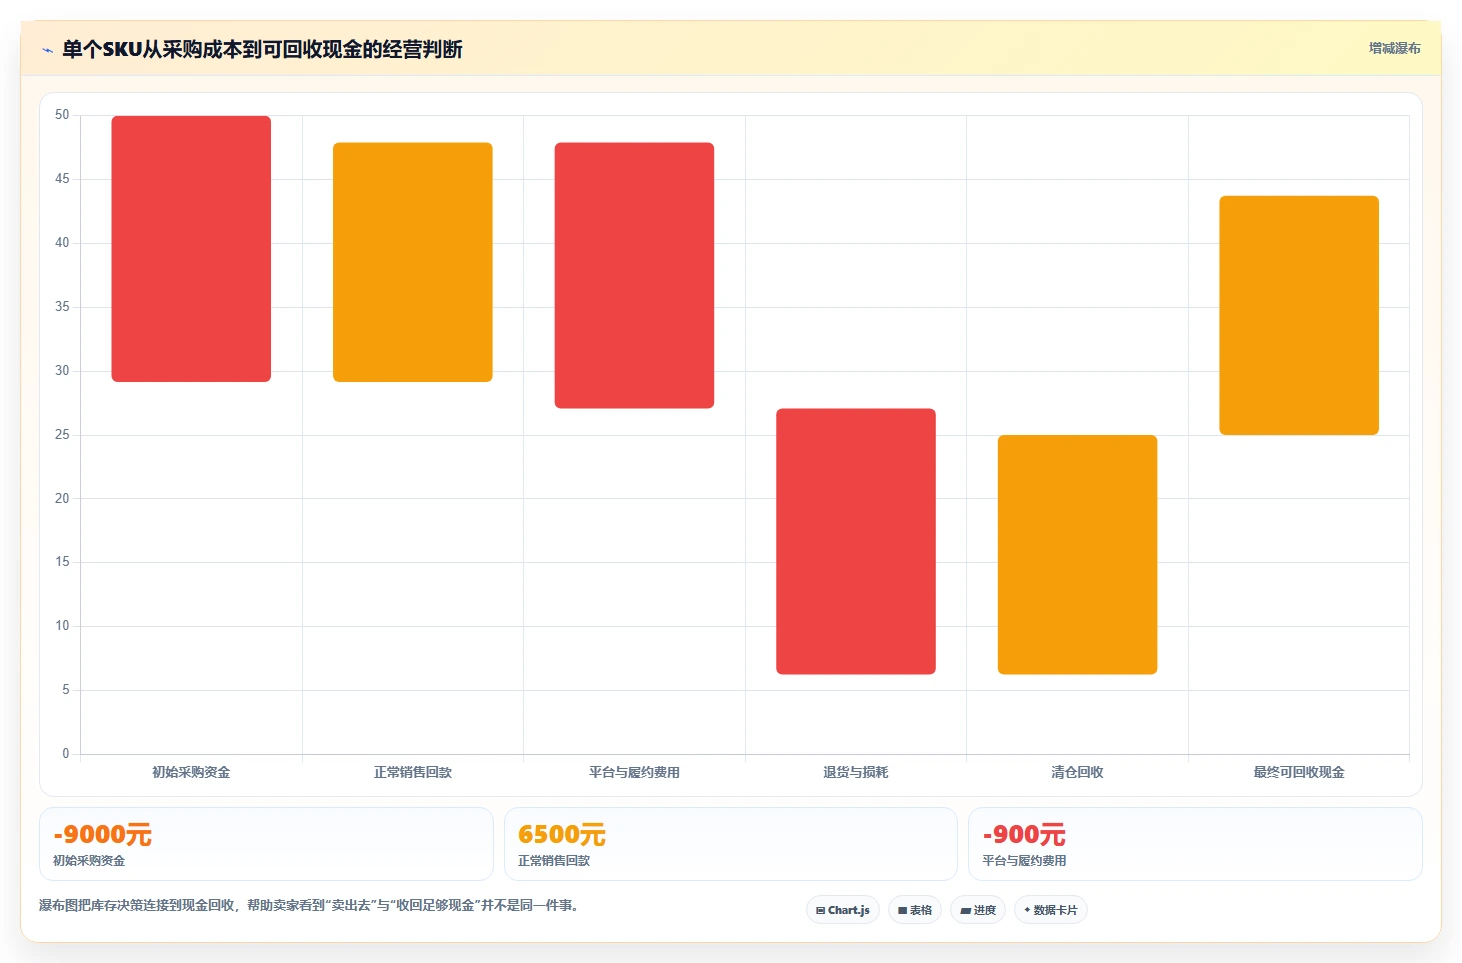
Task: Click the y-axis value 0
Action: (66, 754)
